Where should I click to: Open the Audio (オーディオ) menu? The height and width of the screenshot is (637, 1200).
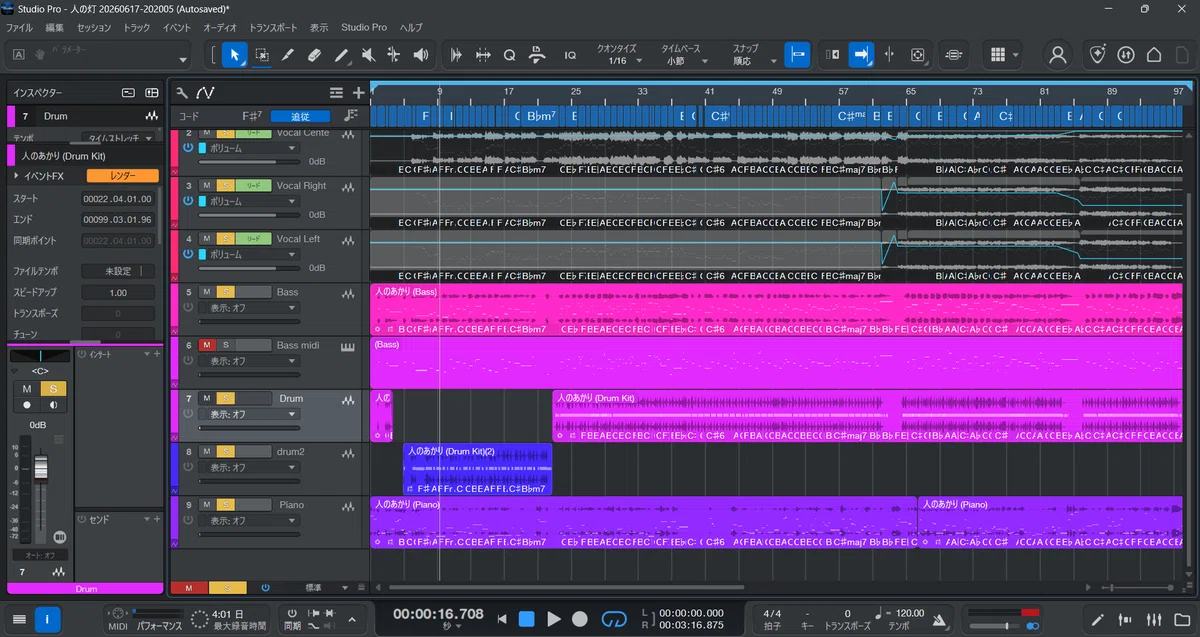click(x=220, y=27)
